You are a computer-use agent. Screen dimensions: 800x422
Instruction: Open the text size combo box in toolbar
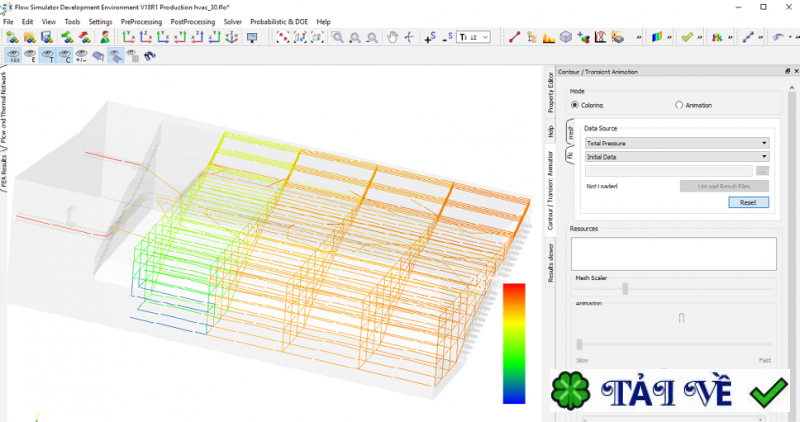(473, 37)
